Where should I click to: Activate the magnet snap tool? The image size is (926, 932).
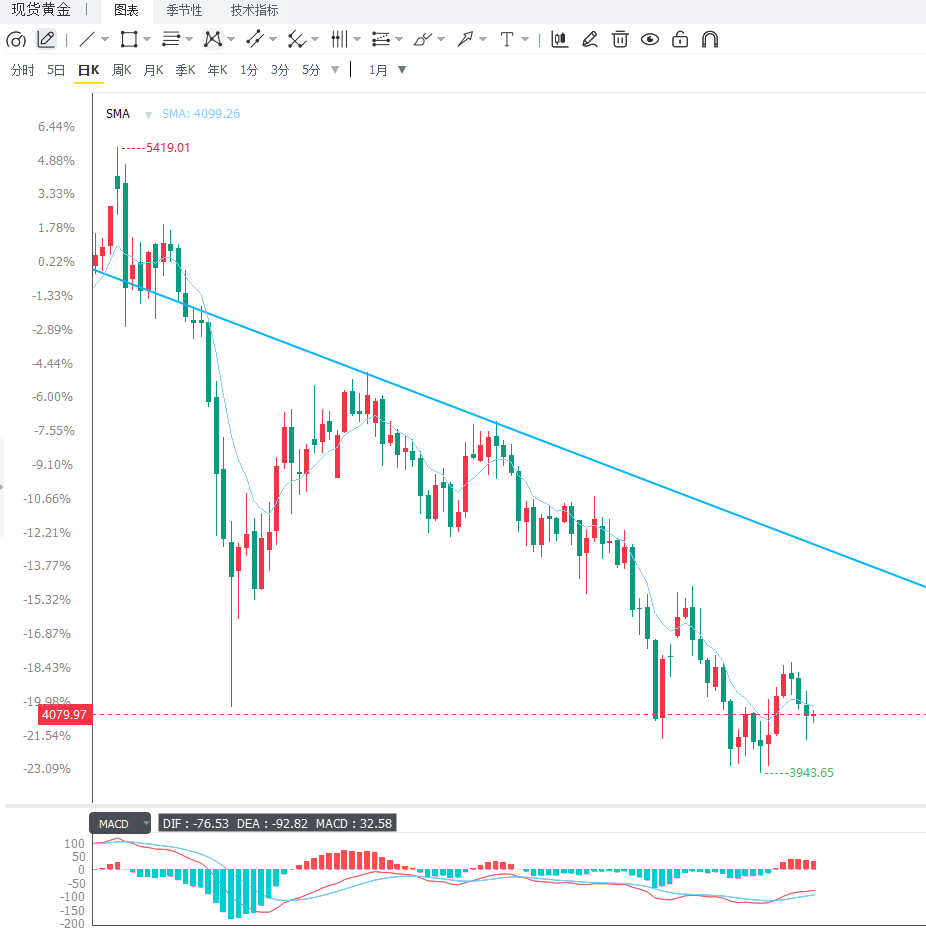pos(710,39)
